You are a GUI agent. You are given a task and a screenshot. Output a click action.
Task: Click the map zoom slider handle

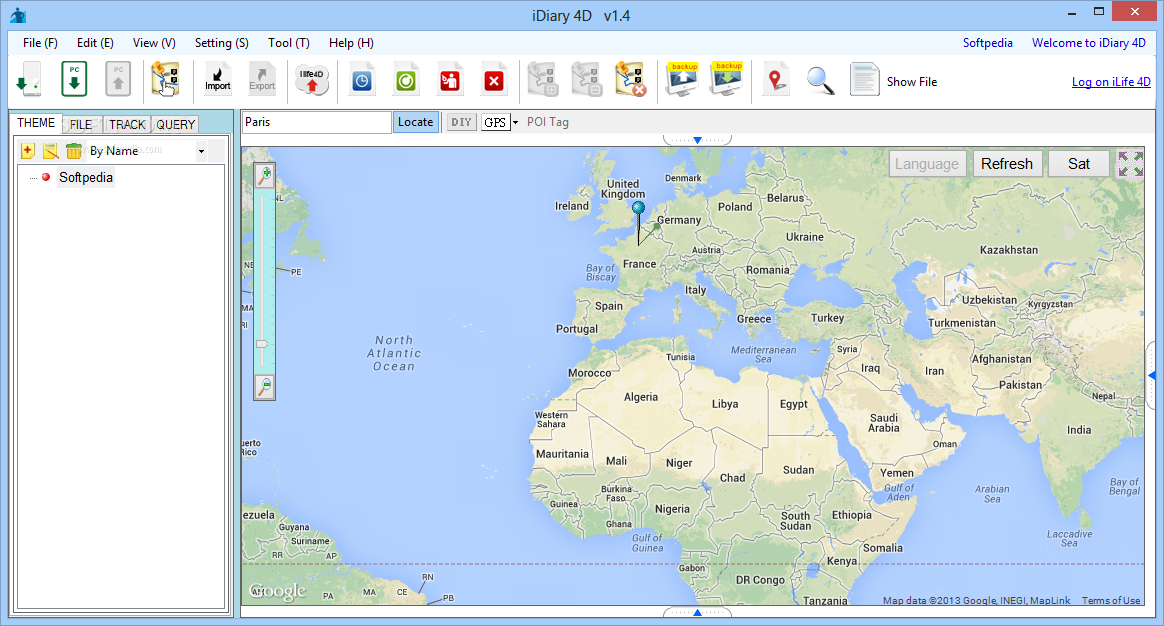(262, 344)
